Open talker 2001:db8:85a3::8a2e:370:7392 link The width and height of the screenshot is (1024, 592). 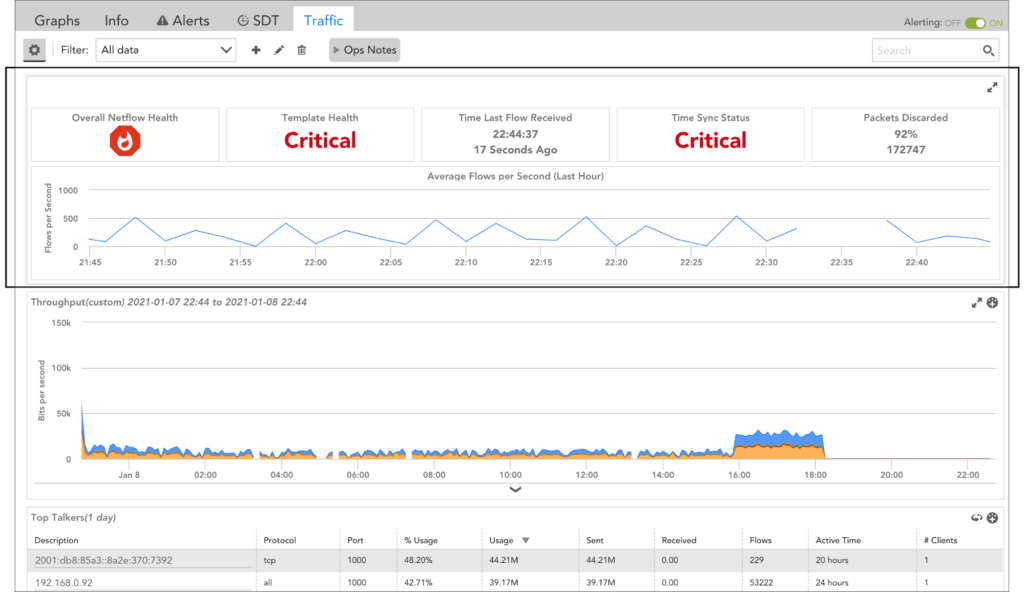[x=103, y=561]
